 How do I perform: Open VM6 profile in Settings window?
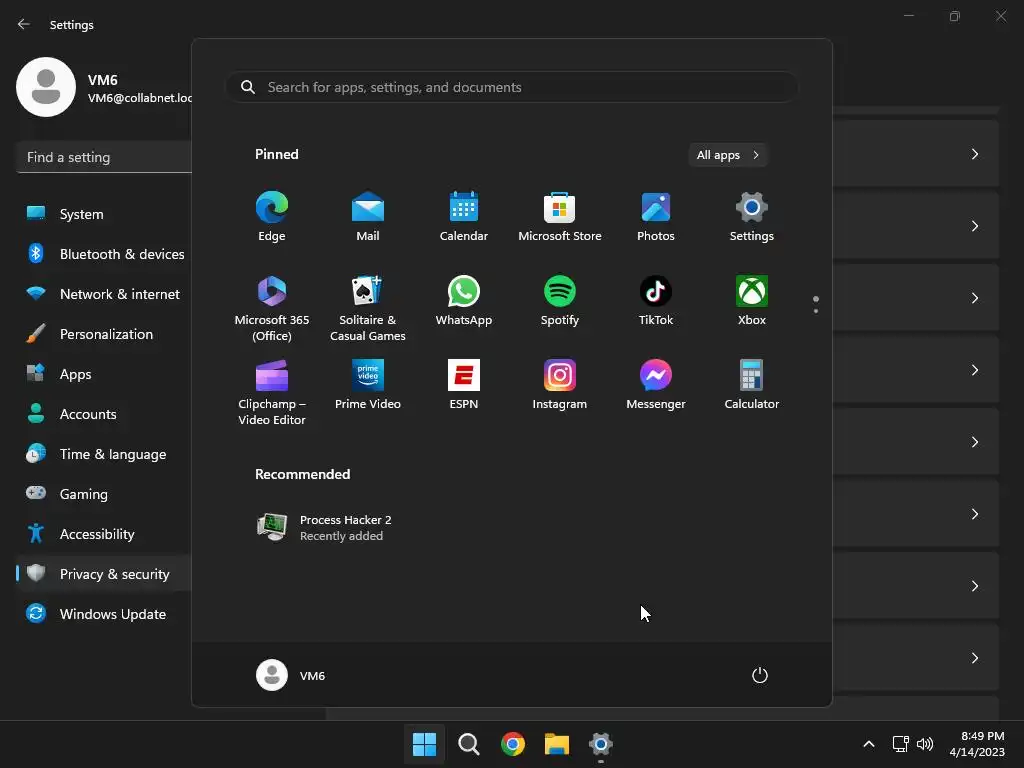[104, 88]
